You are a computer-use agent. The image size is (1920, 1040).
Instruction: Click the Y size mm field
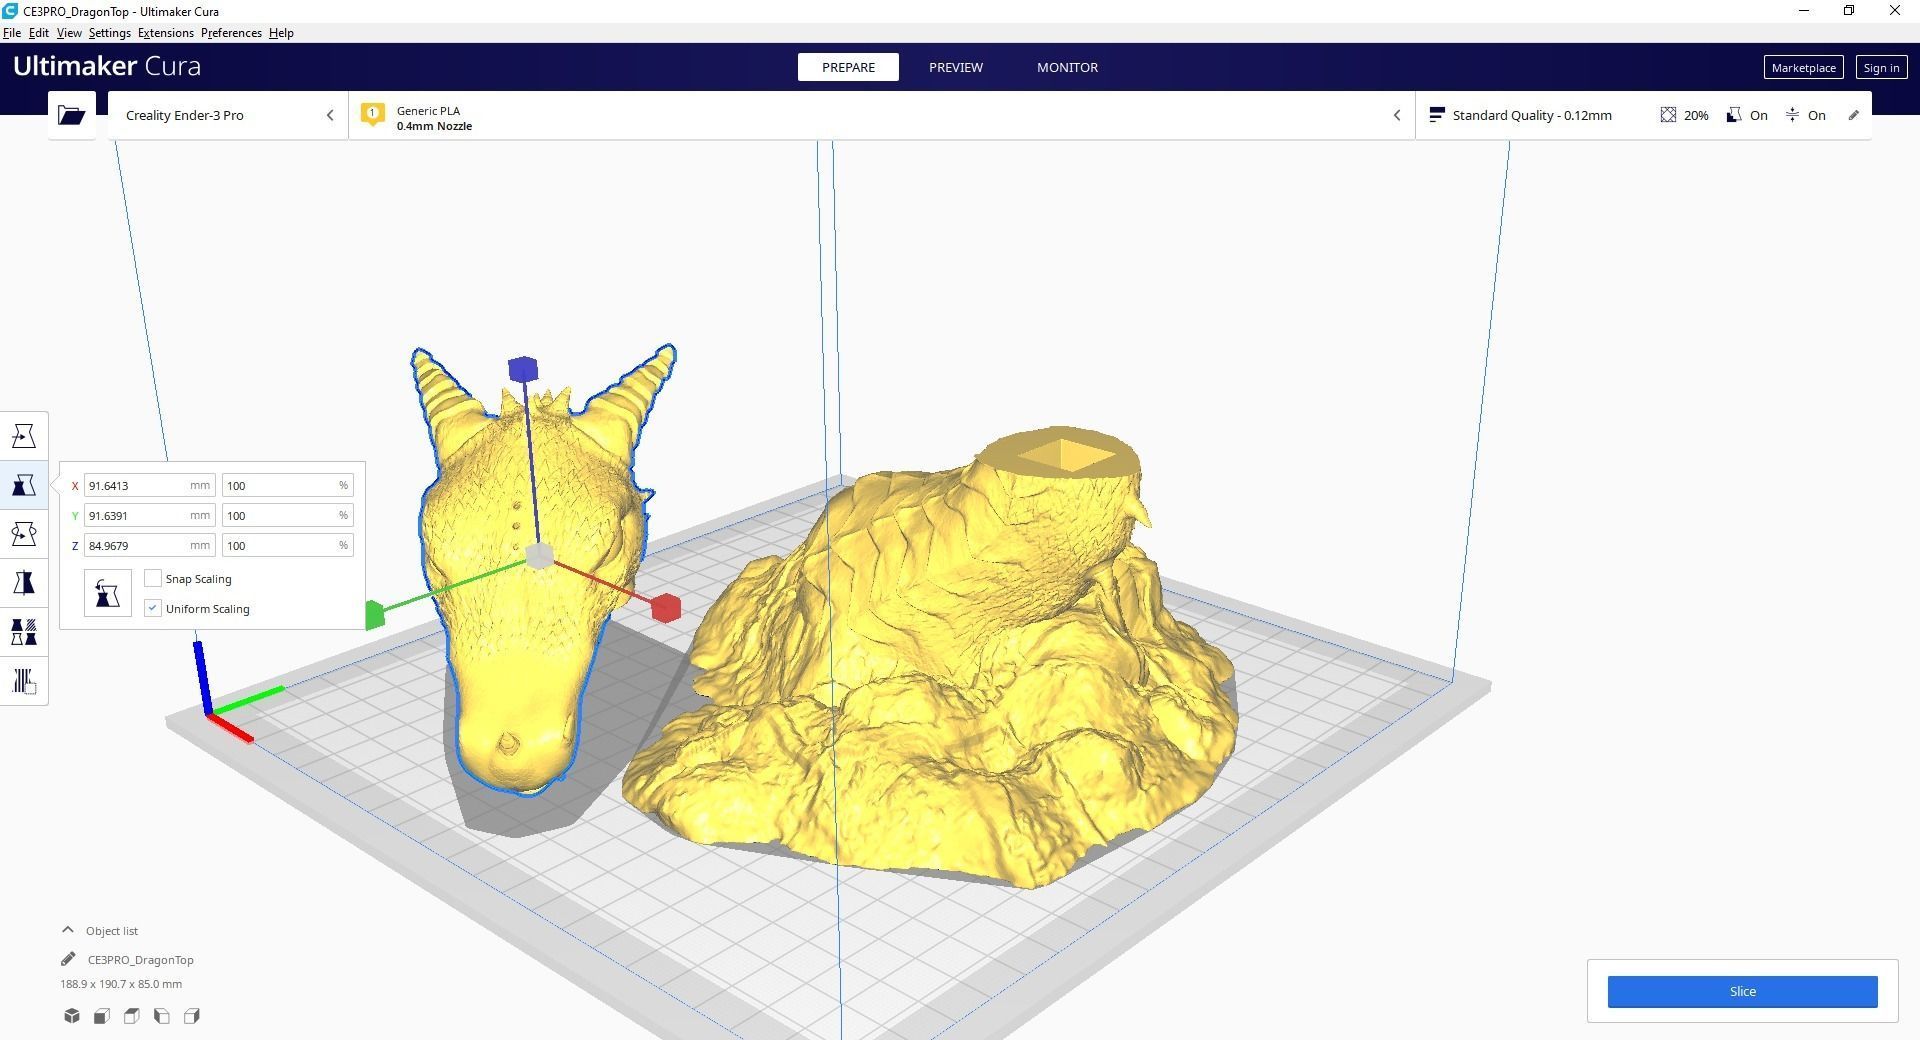(150, 515)
